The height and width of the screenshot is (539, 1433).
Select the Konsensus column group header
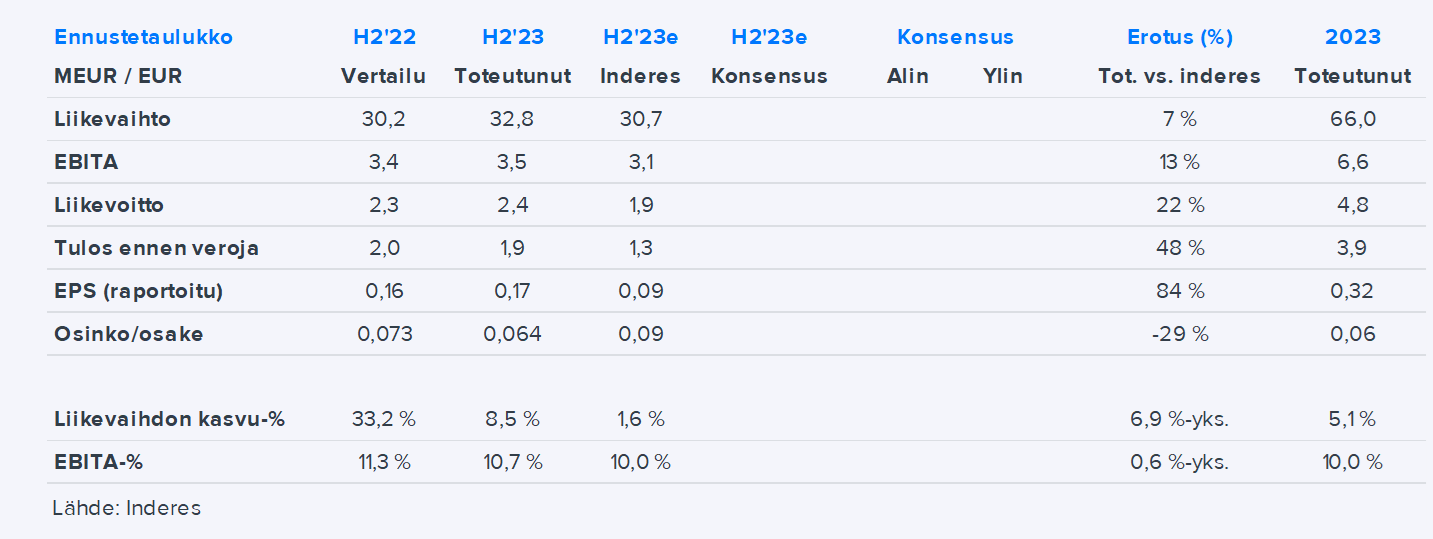[955, 37]
